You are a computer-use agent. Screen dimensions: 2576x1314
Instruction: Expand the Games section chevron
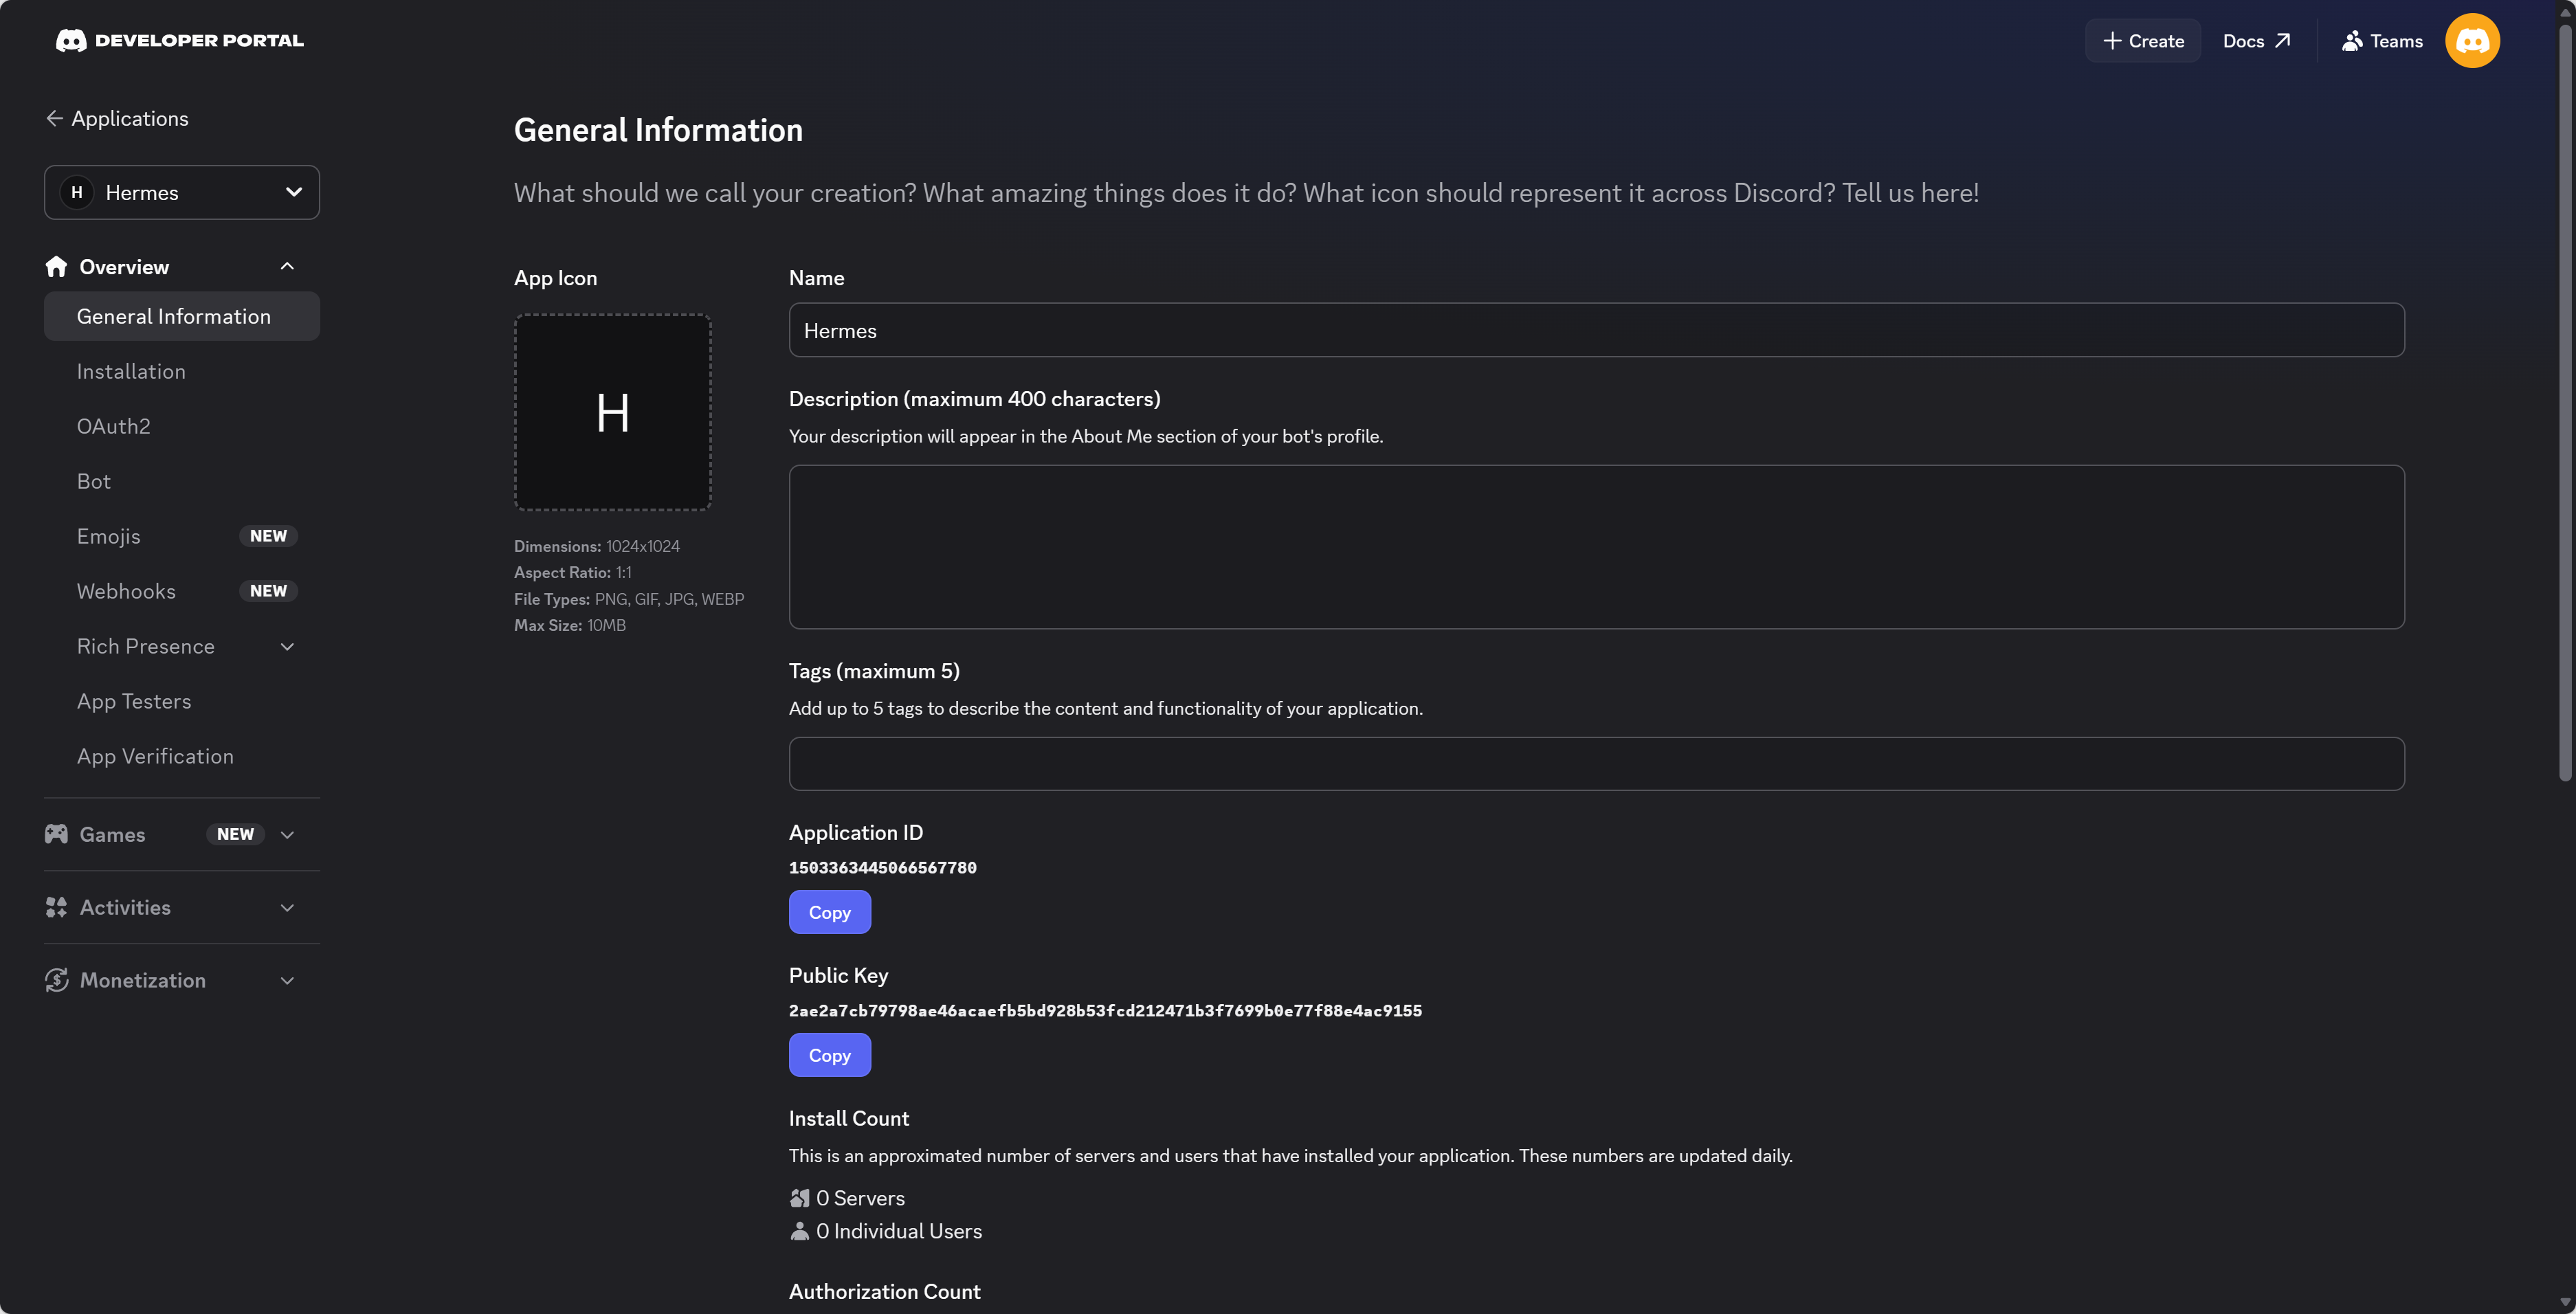click(287, 835)
